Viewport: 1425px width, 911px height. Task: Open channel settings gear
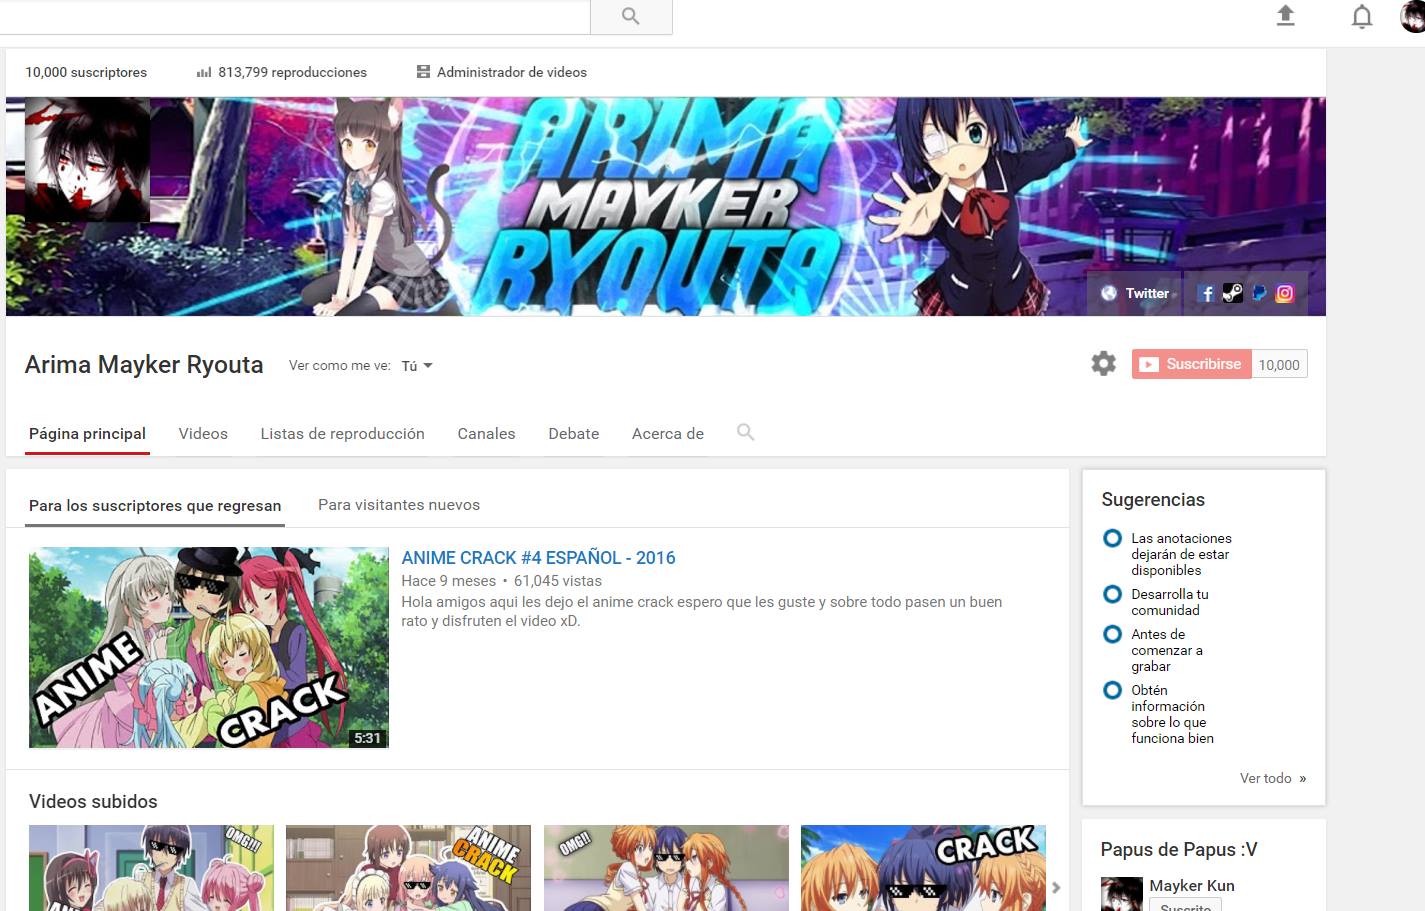[1103, 364]
